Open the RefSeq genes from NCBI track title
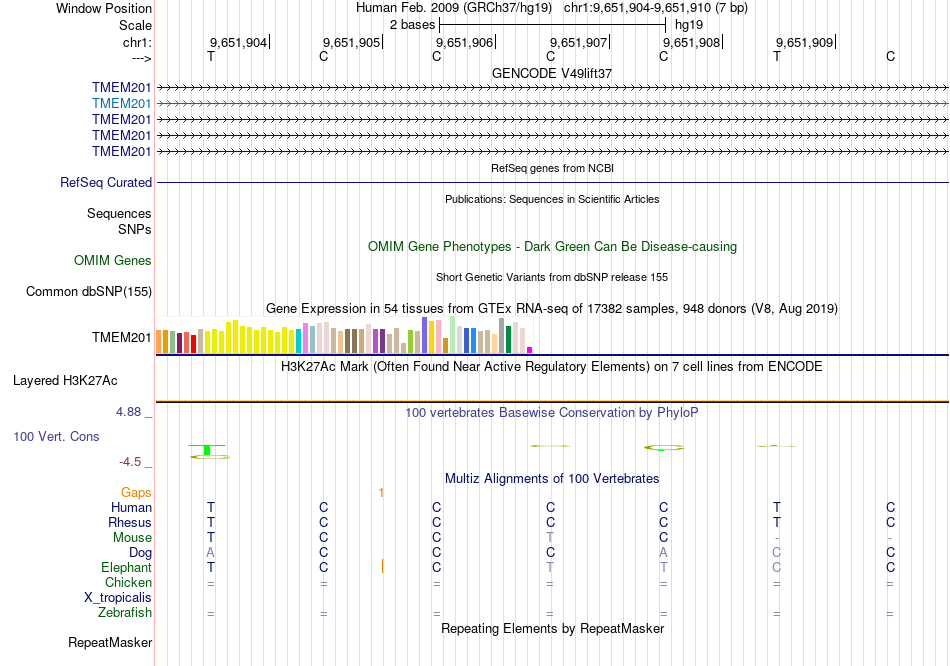Viewport: 950px width, 666px height. point(552,168)
